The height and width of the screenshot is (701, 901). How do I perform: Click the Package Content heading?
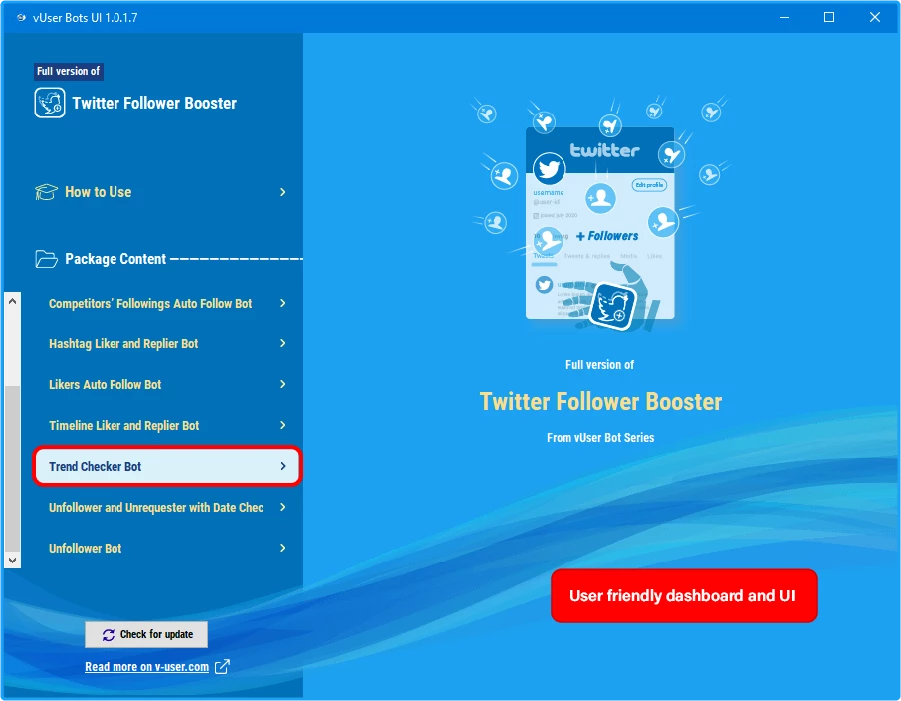point(115,259)
